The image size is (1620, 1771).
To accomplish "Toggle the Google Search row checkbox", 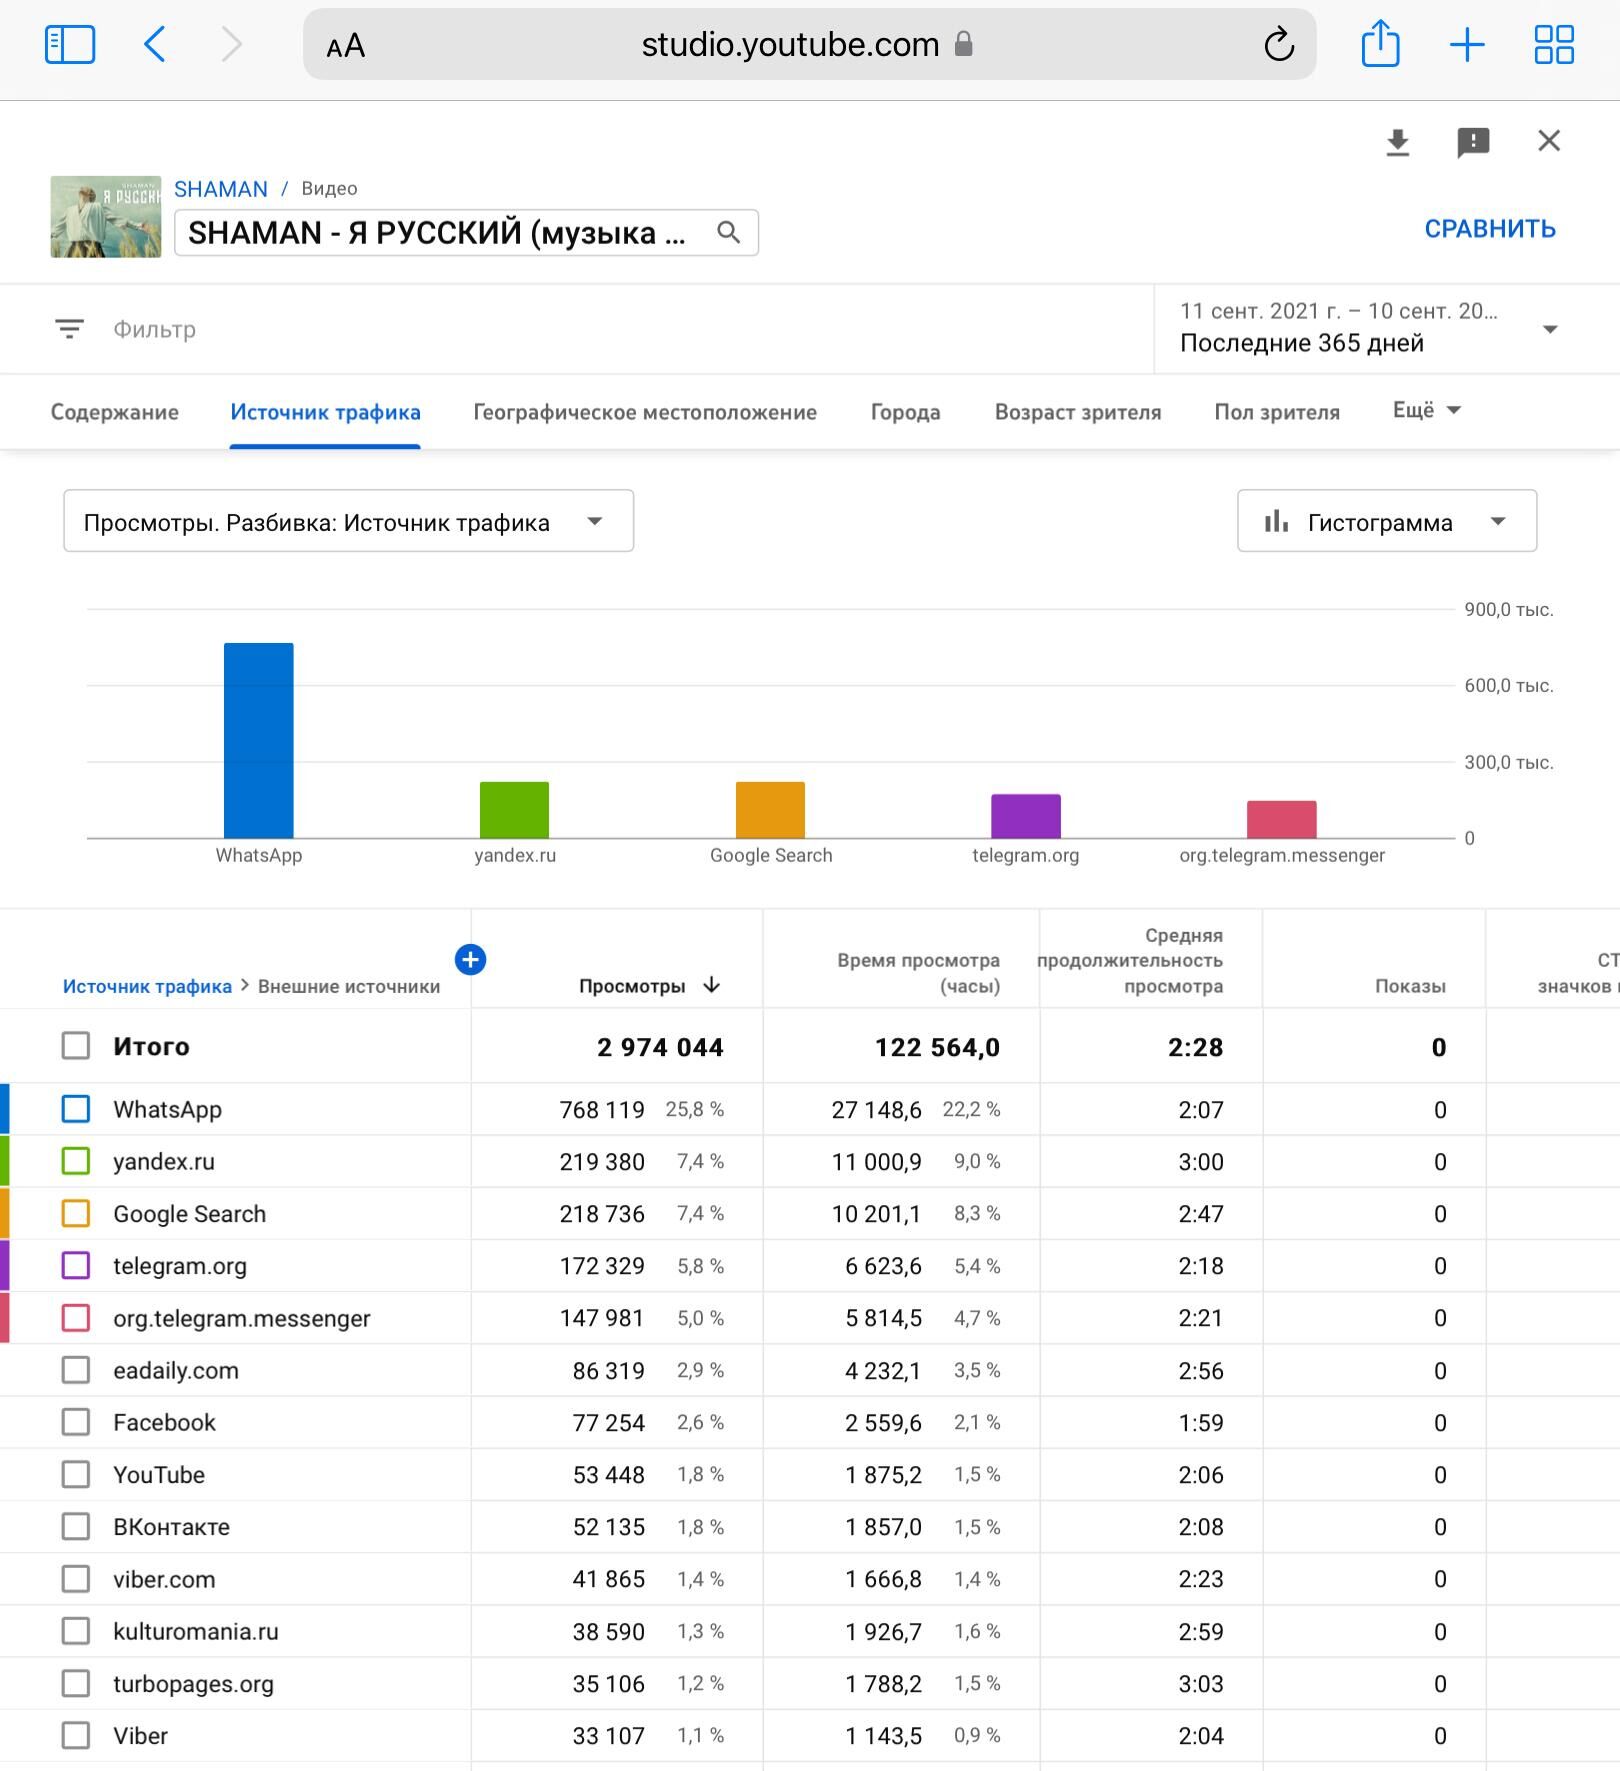I will click(76, 1213).
